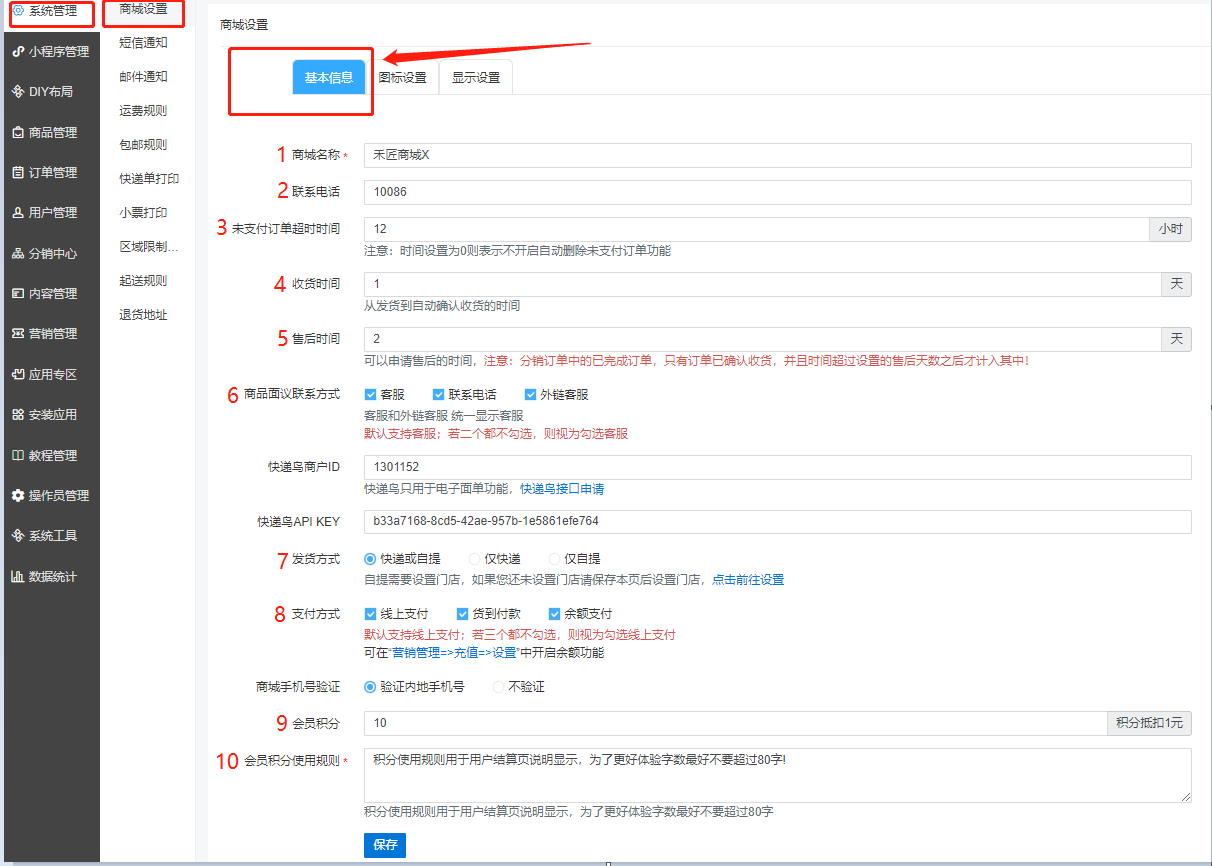
Task: Click the 小程序管理 sidebar icon
Action: click(18, 51)
